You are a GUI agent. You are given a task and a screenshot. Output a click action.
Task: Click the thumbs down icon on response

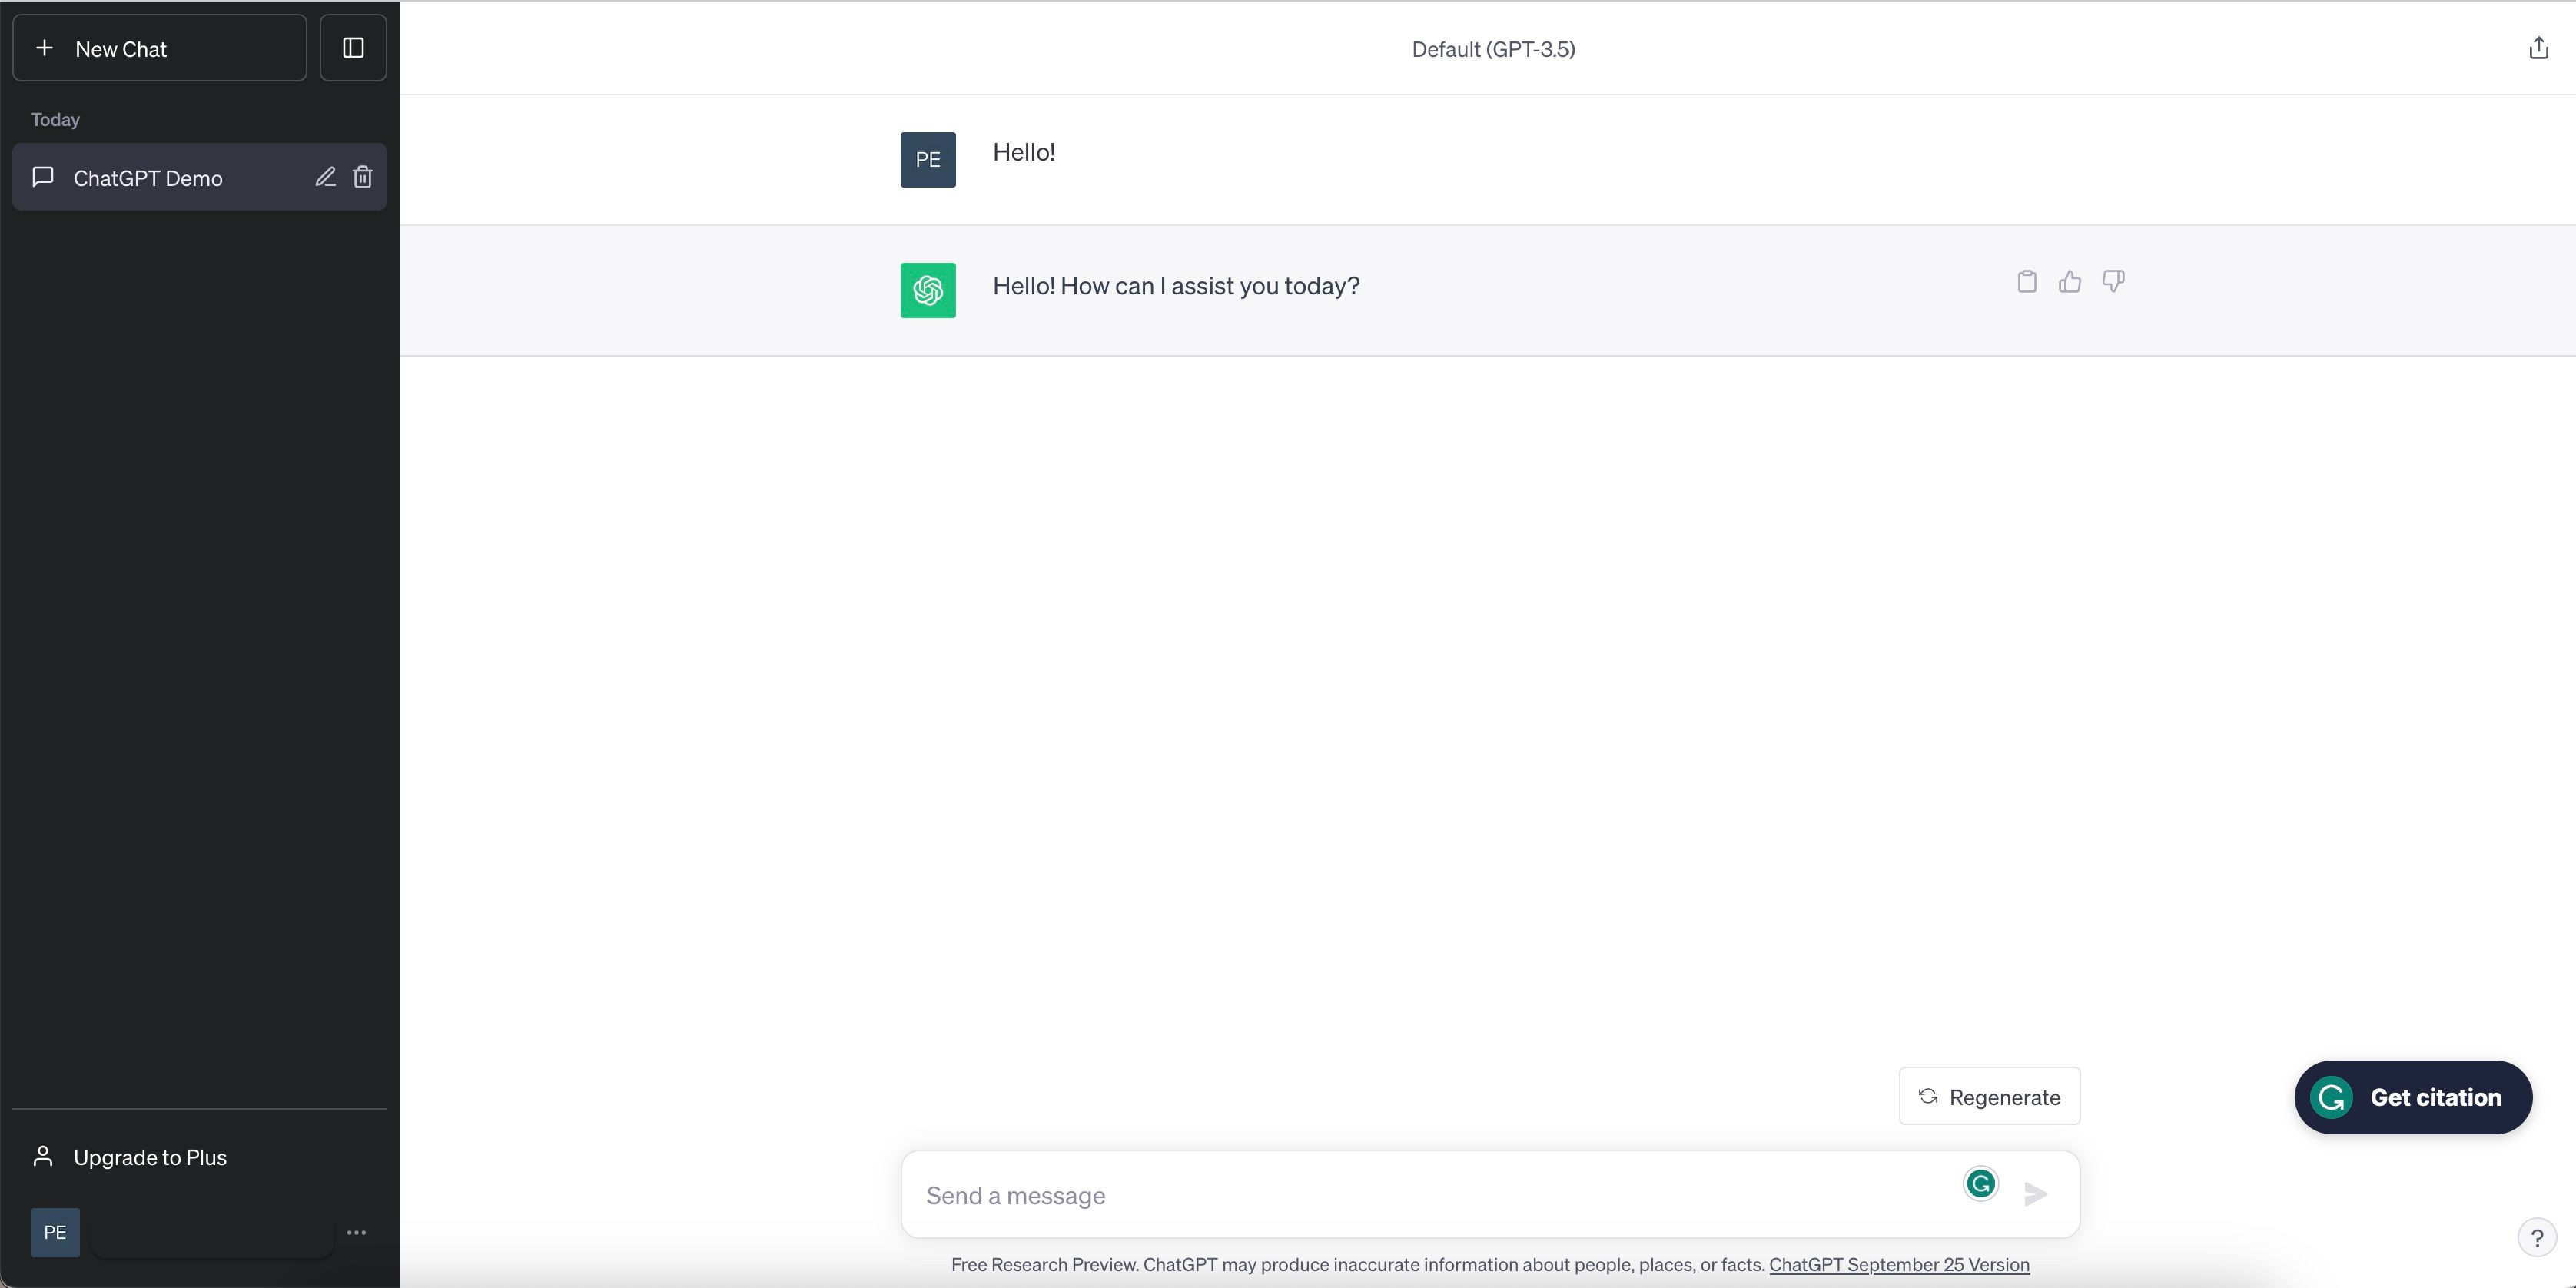point(2111,283)
